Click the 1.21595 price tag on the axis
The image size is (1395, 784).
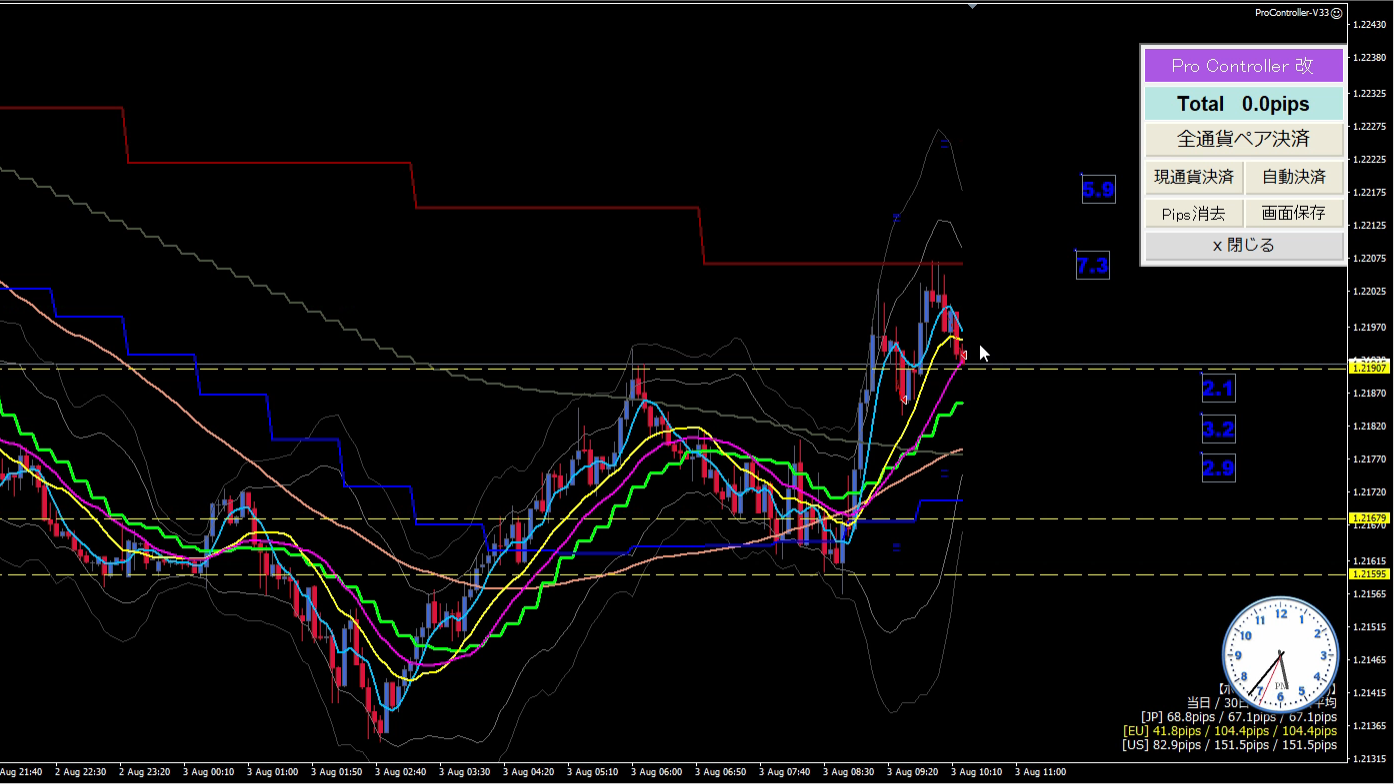[1369, 574]
